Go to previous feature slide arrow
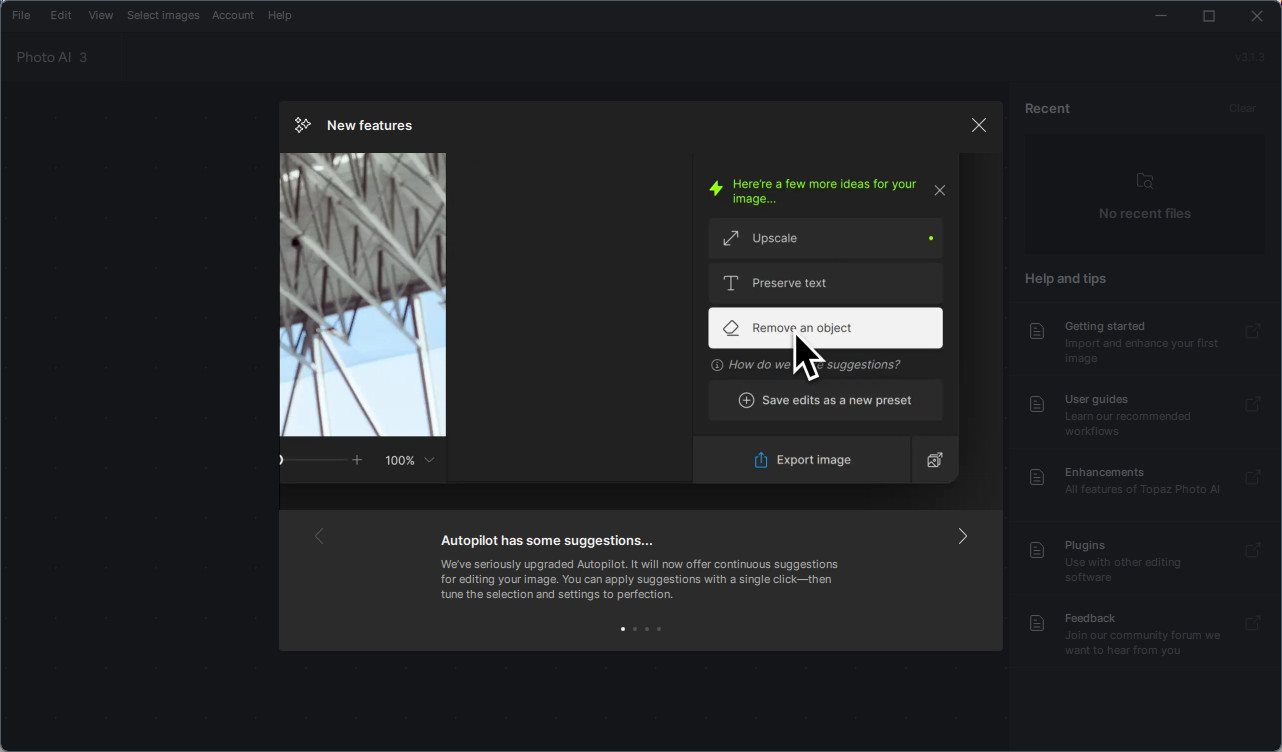Viewport: 1282px width, 752px height. (319, 536)
